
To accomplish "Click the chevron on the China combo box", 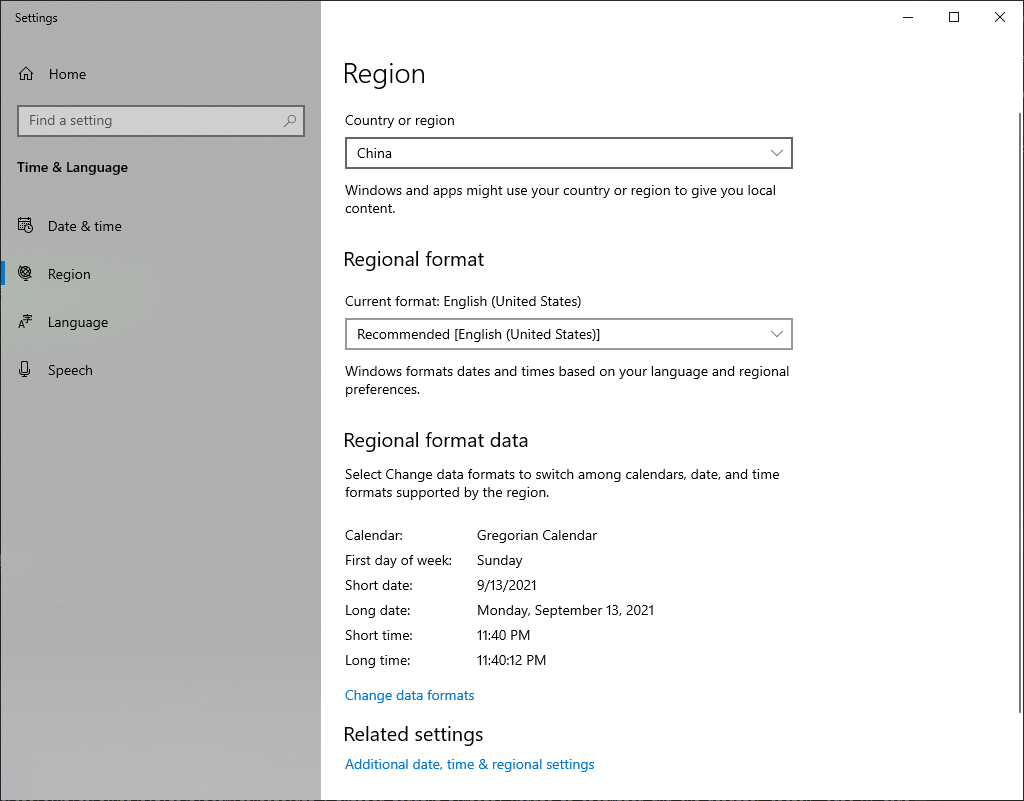I will pyautogui.click(x=777, y=153).
